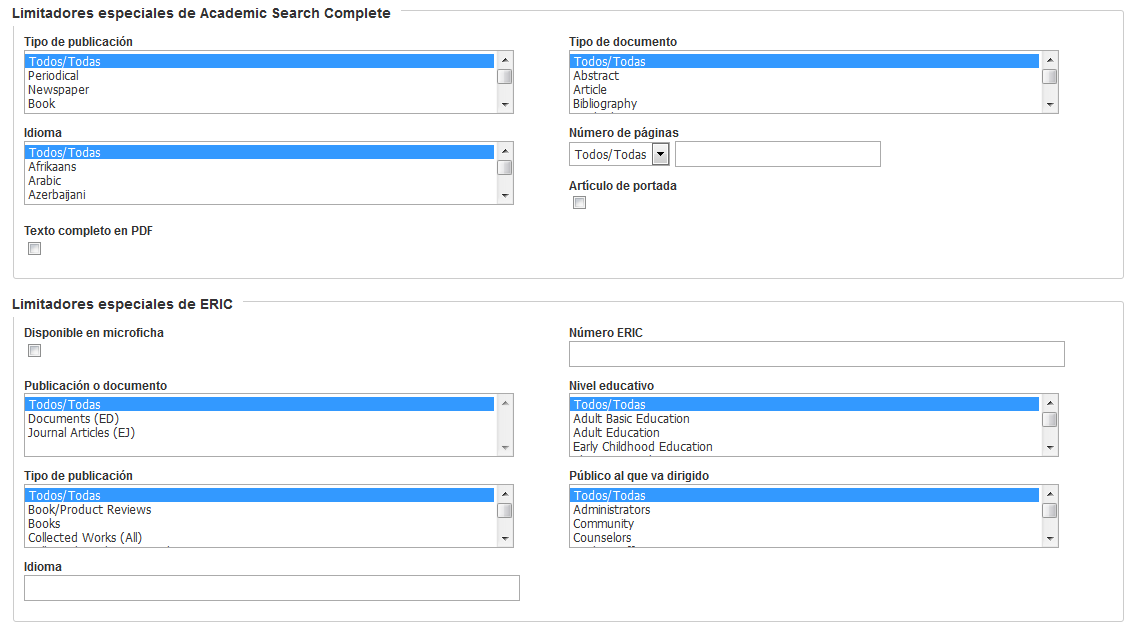Select Todos/Todas in Tipo de documento list
The width and height of the screenshot is (1131, 629).
pyautogui.click(x=805, y=61)
